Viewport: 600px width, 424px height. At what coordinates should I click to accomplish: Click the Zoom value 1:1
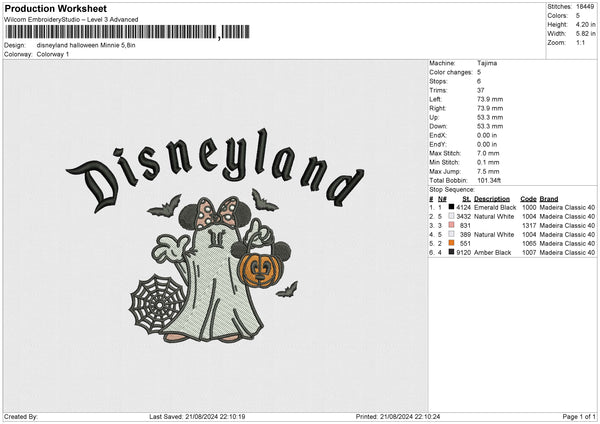point(580,43)
